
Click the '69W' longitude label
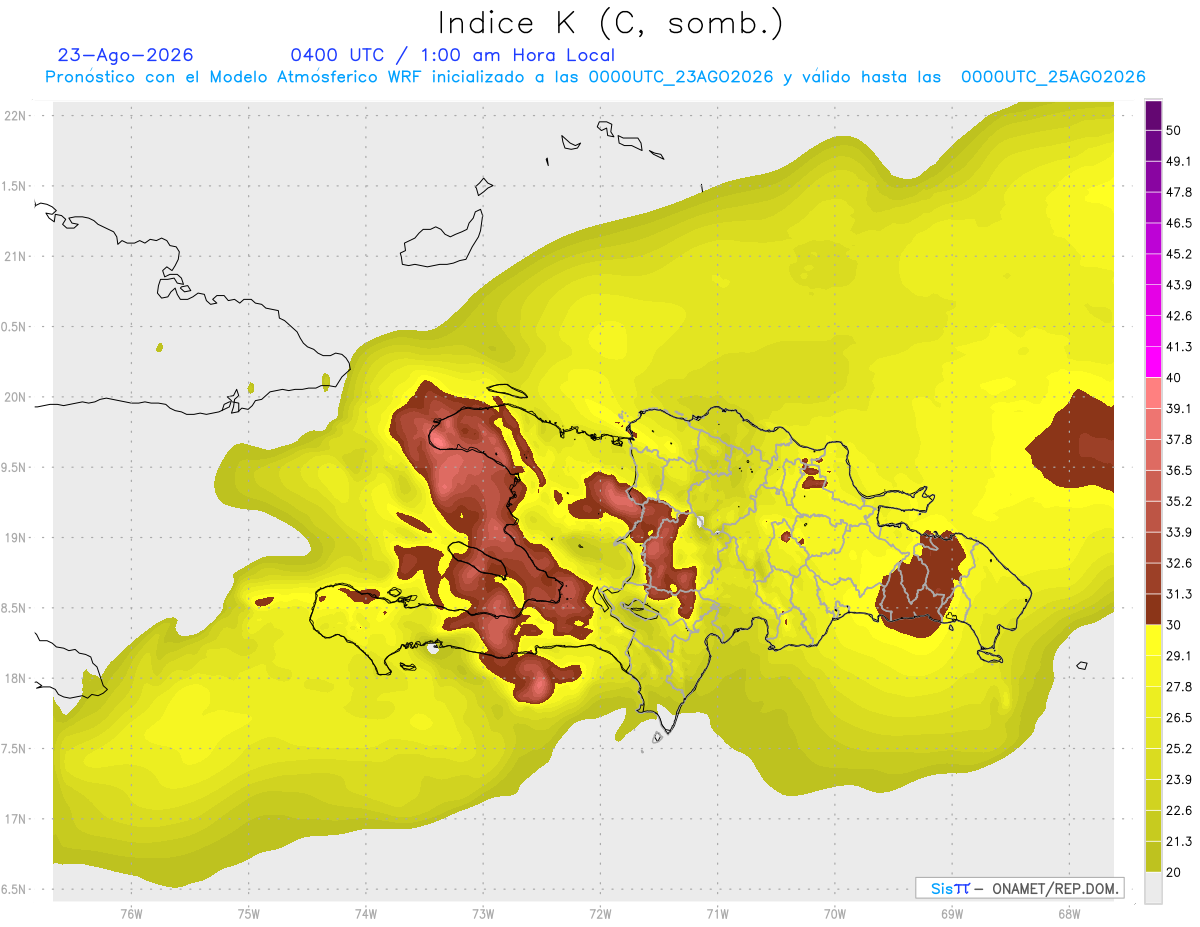point(951,913)
